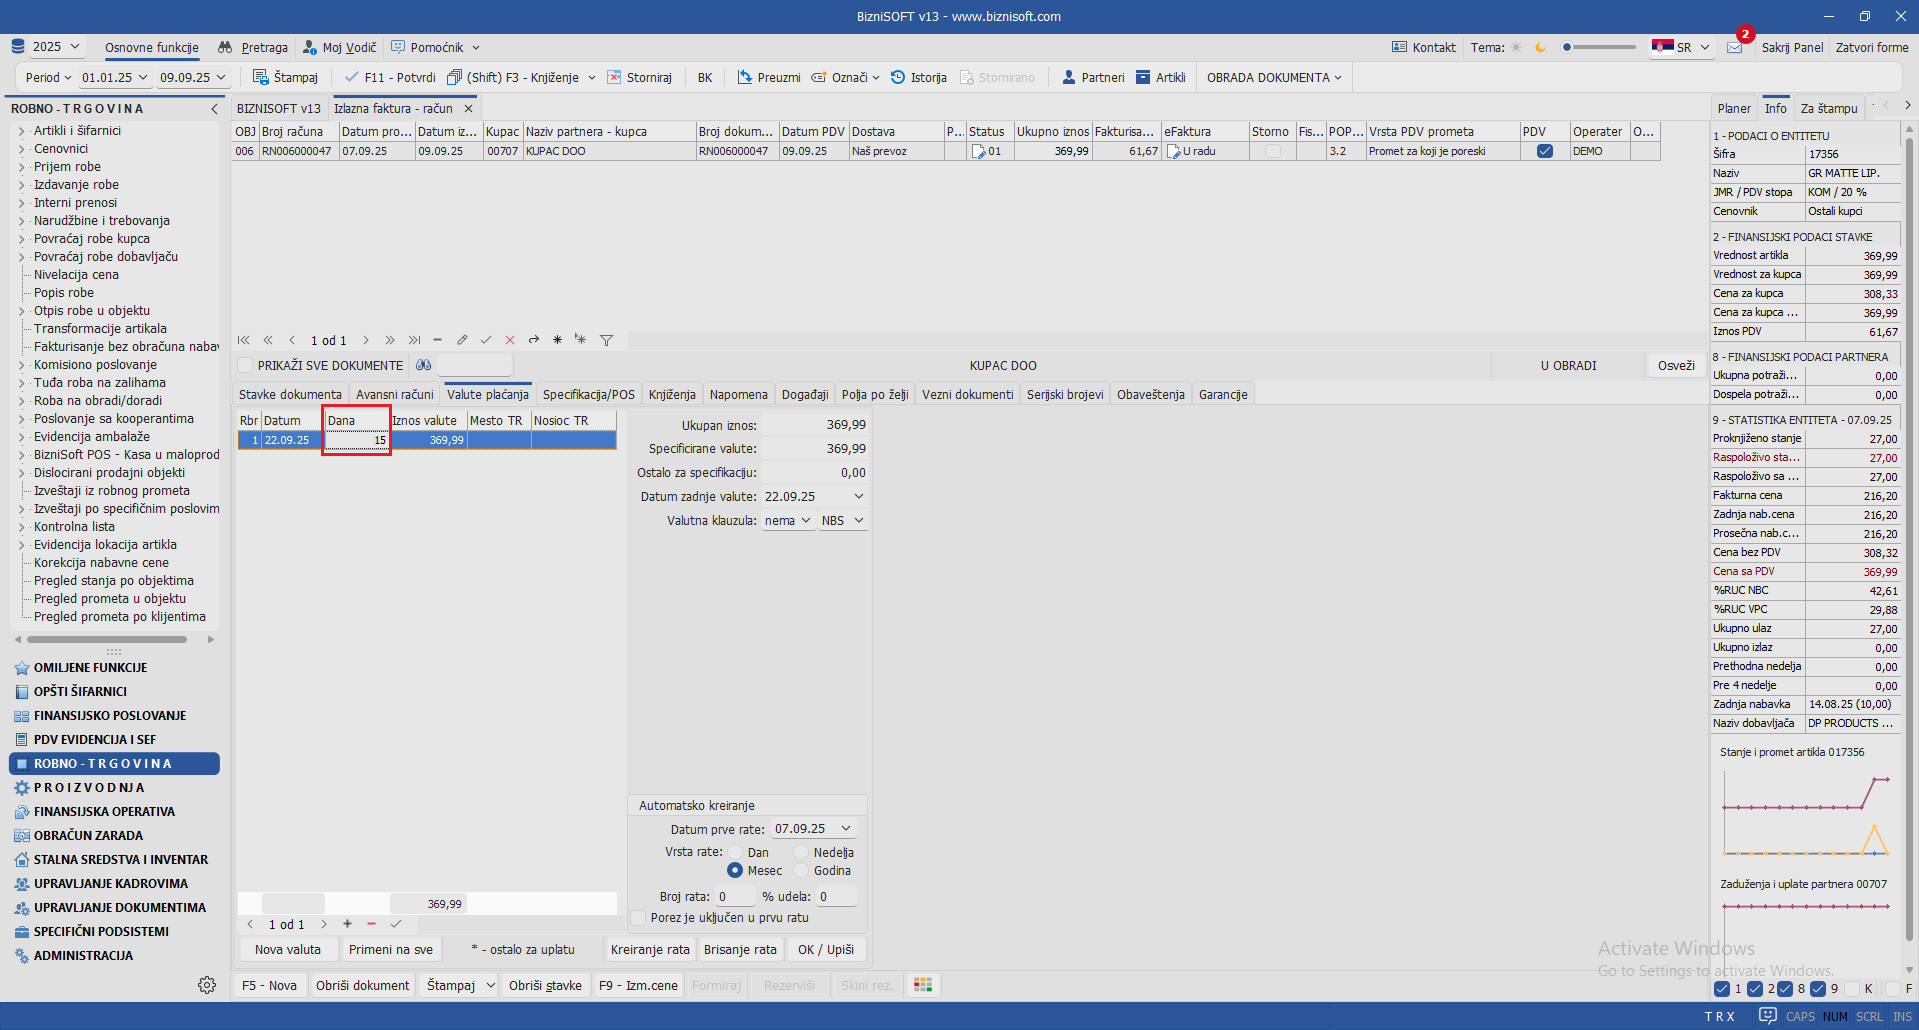Click the colored grid icon in bottom toolbar

(x=923, y=985)
